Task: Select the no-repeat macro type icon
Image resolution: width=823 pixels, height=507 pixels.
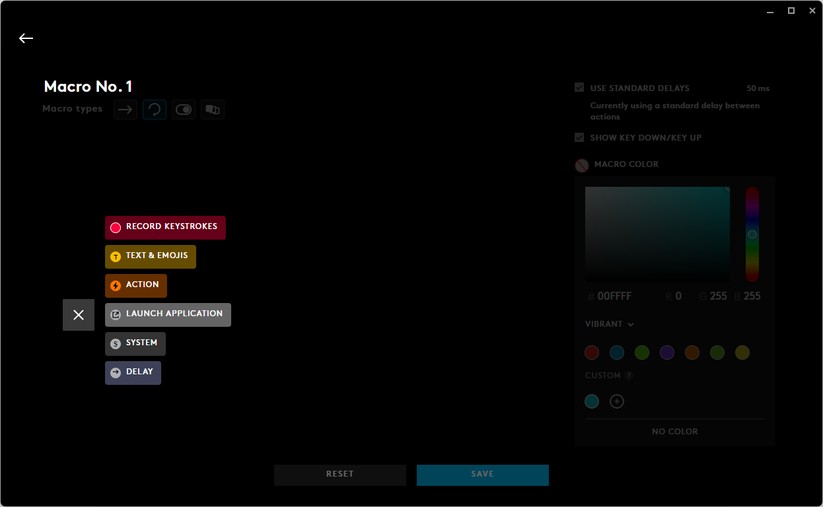Action: tap(125, 110)
